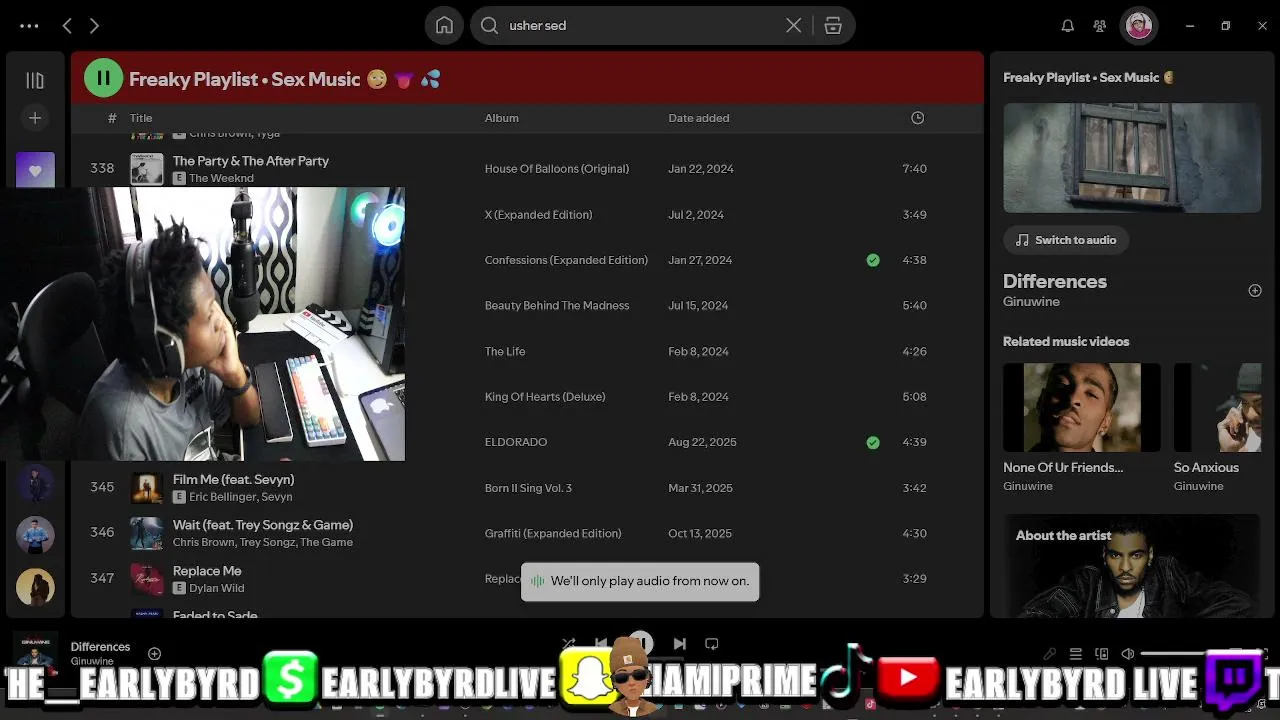Screen dimensions: 1280x720
Task: Go forward with the right arrow
Action: [94, 26]
